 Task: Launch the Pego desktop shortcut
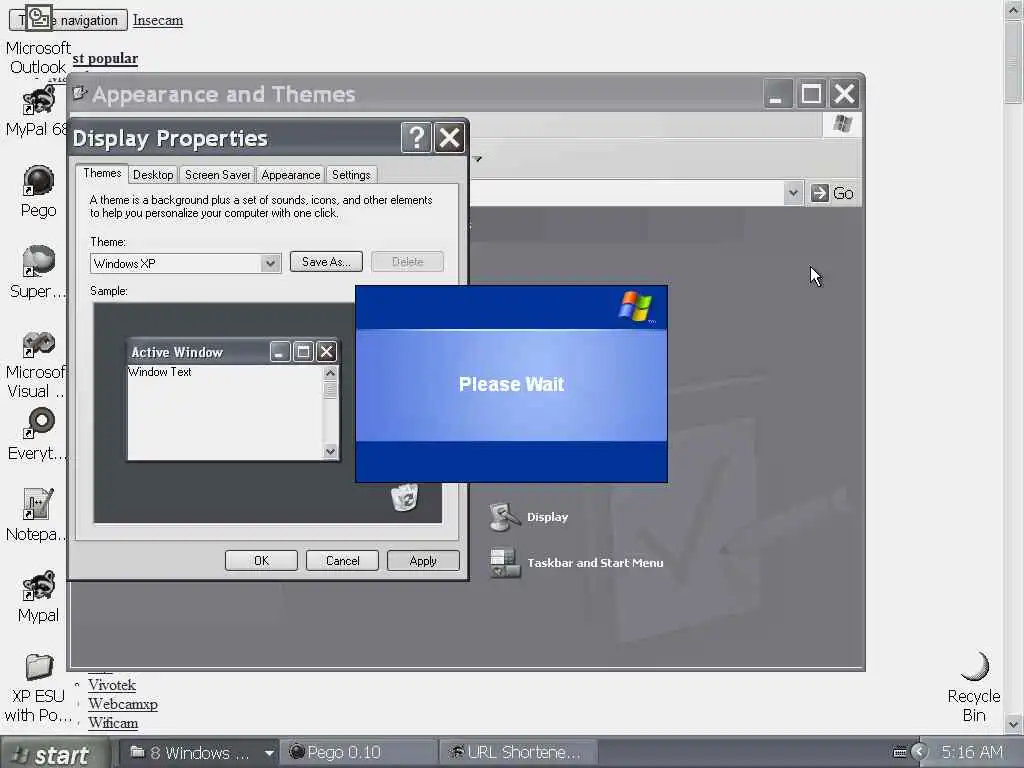coord(38,192)
